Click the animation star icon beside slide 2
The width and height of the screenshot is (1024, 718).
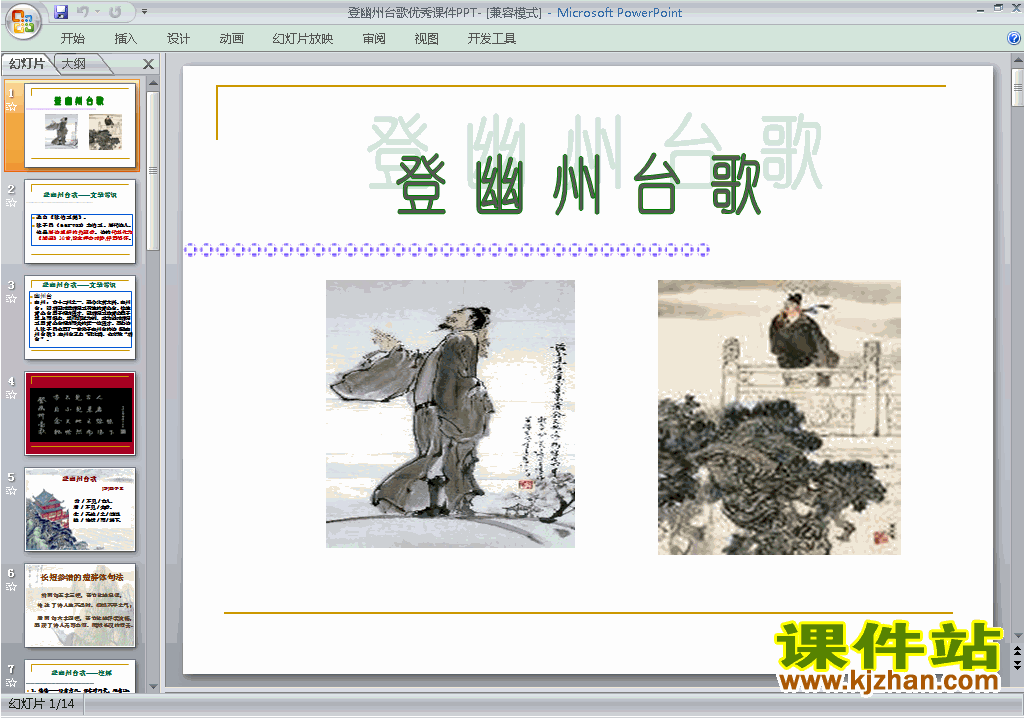(x=11, y=203)
